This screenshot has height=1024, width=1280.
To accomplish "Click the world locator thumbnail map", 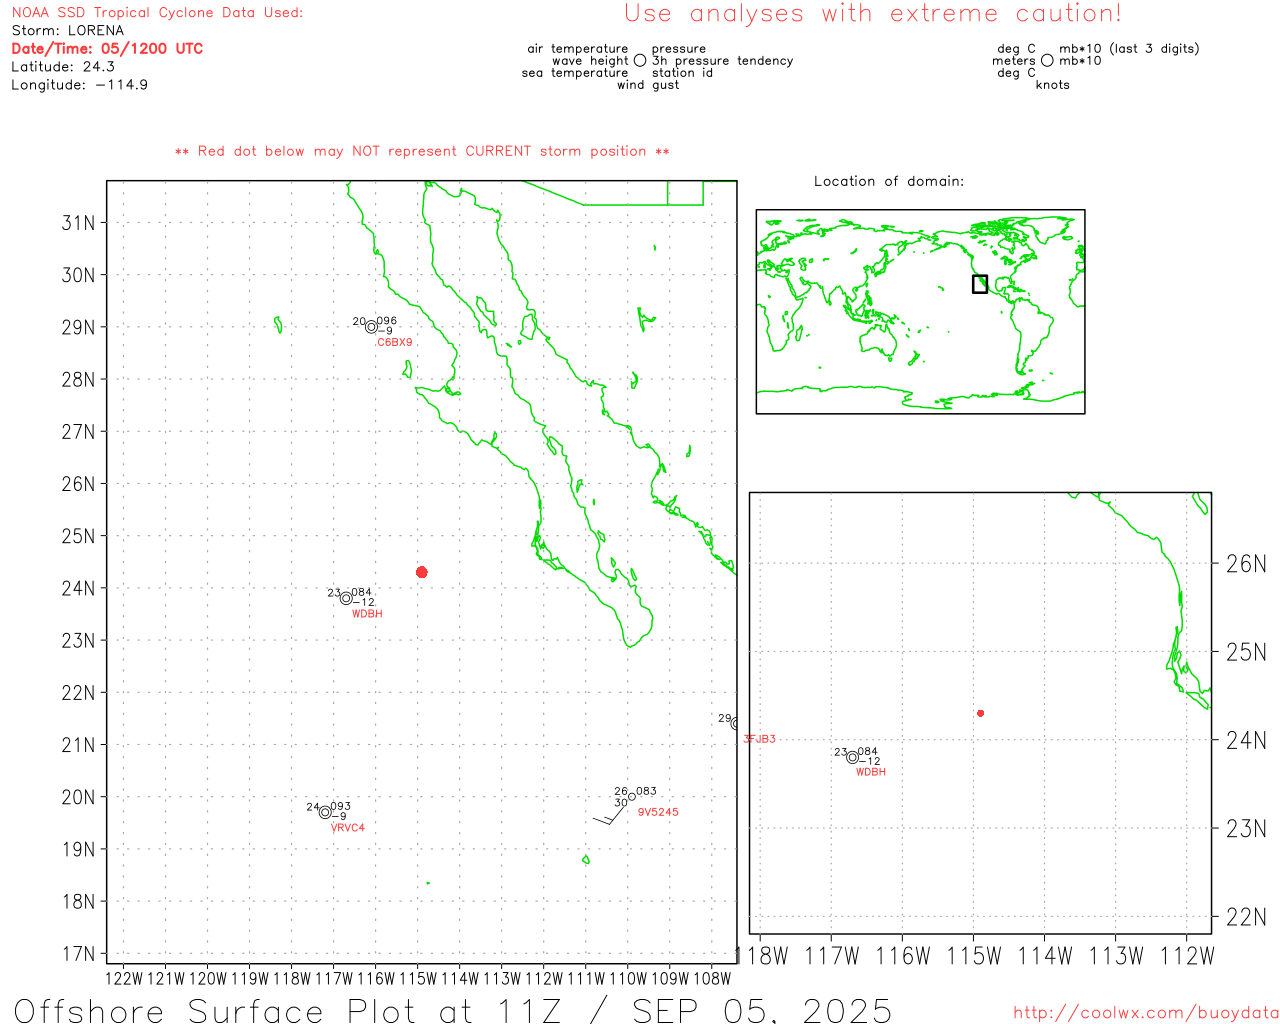I will [920, 312].
